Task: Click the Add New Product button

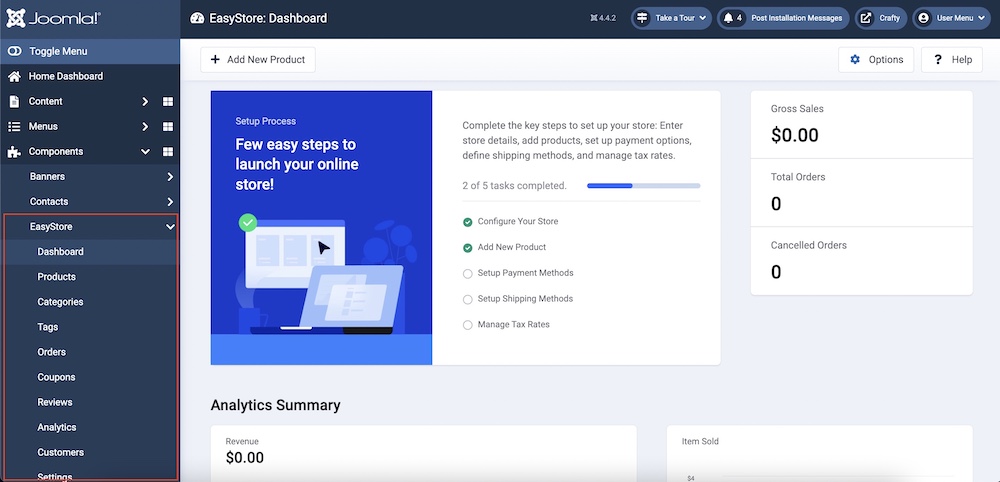Action: pos(258,60)
